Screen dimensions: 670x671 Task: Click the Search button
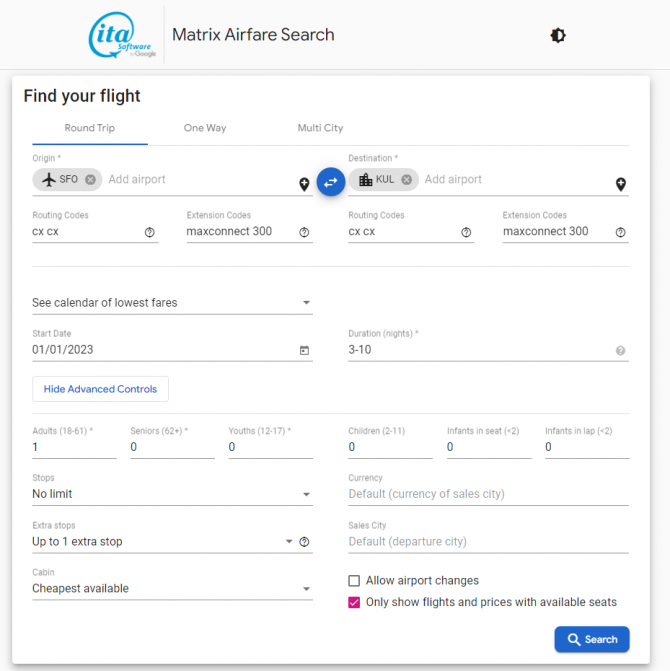(592, 639)
